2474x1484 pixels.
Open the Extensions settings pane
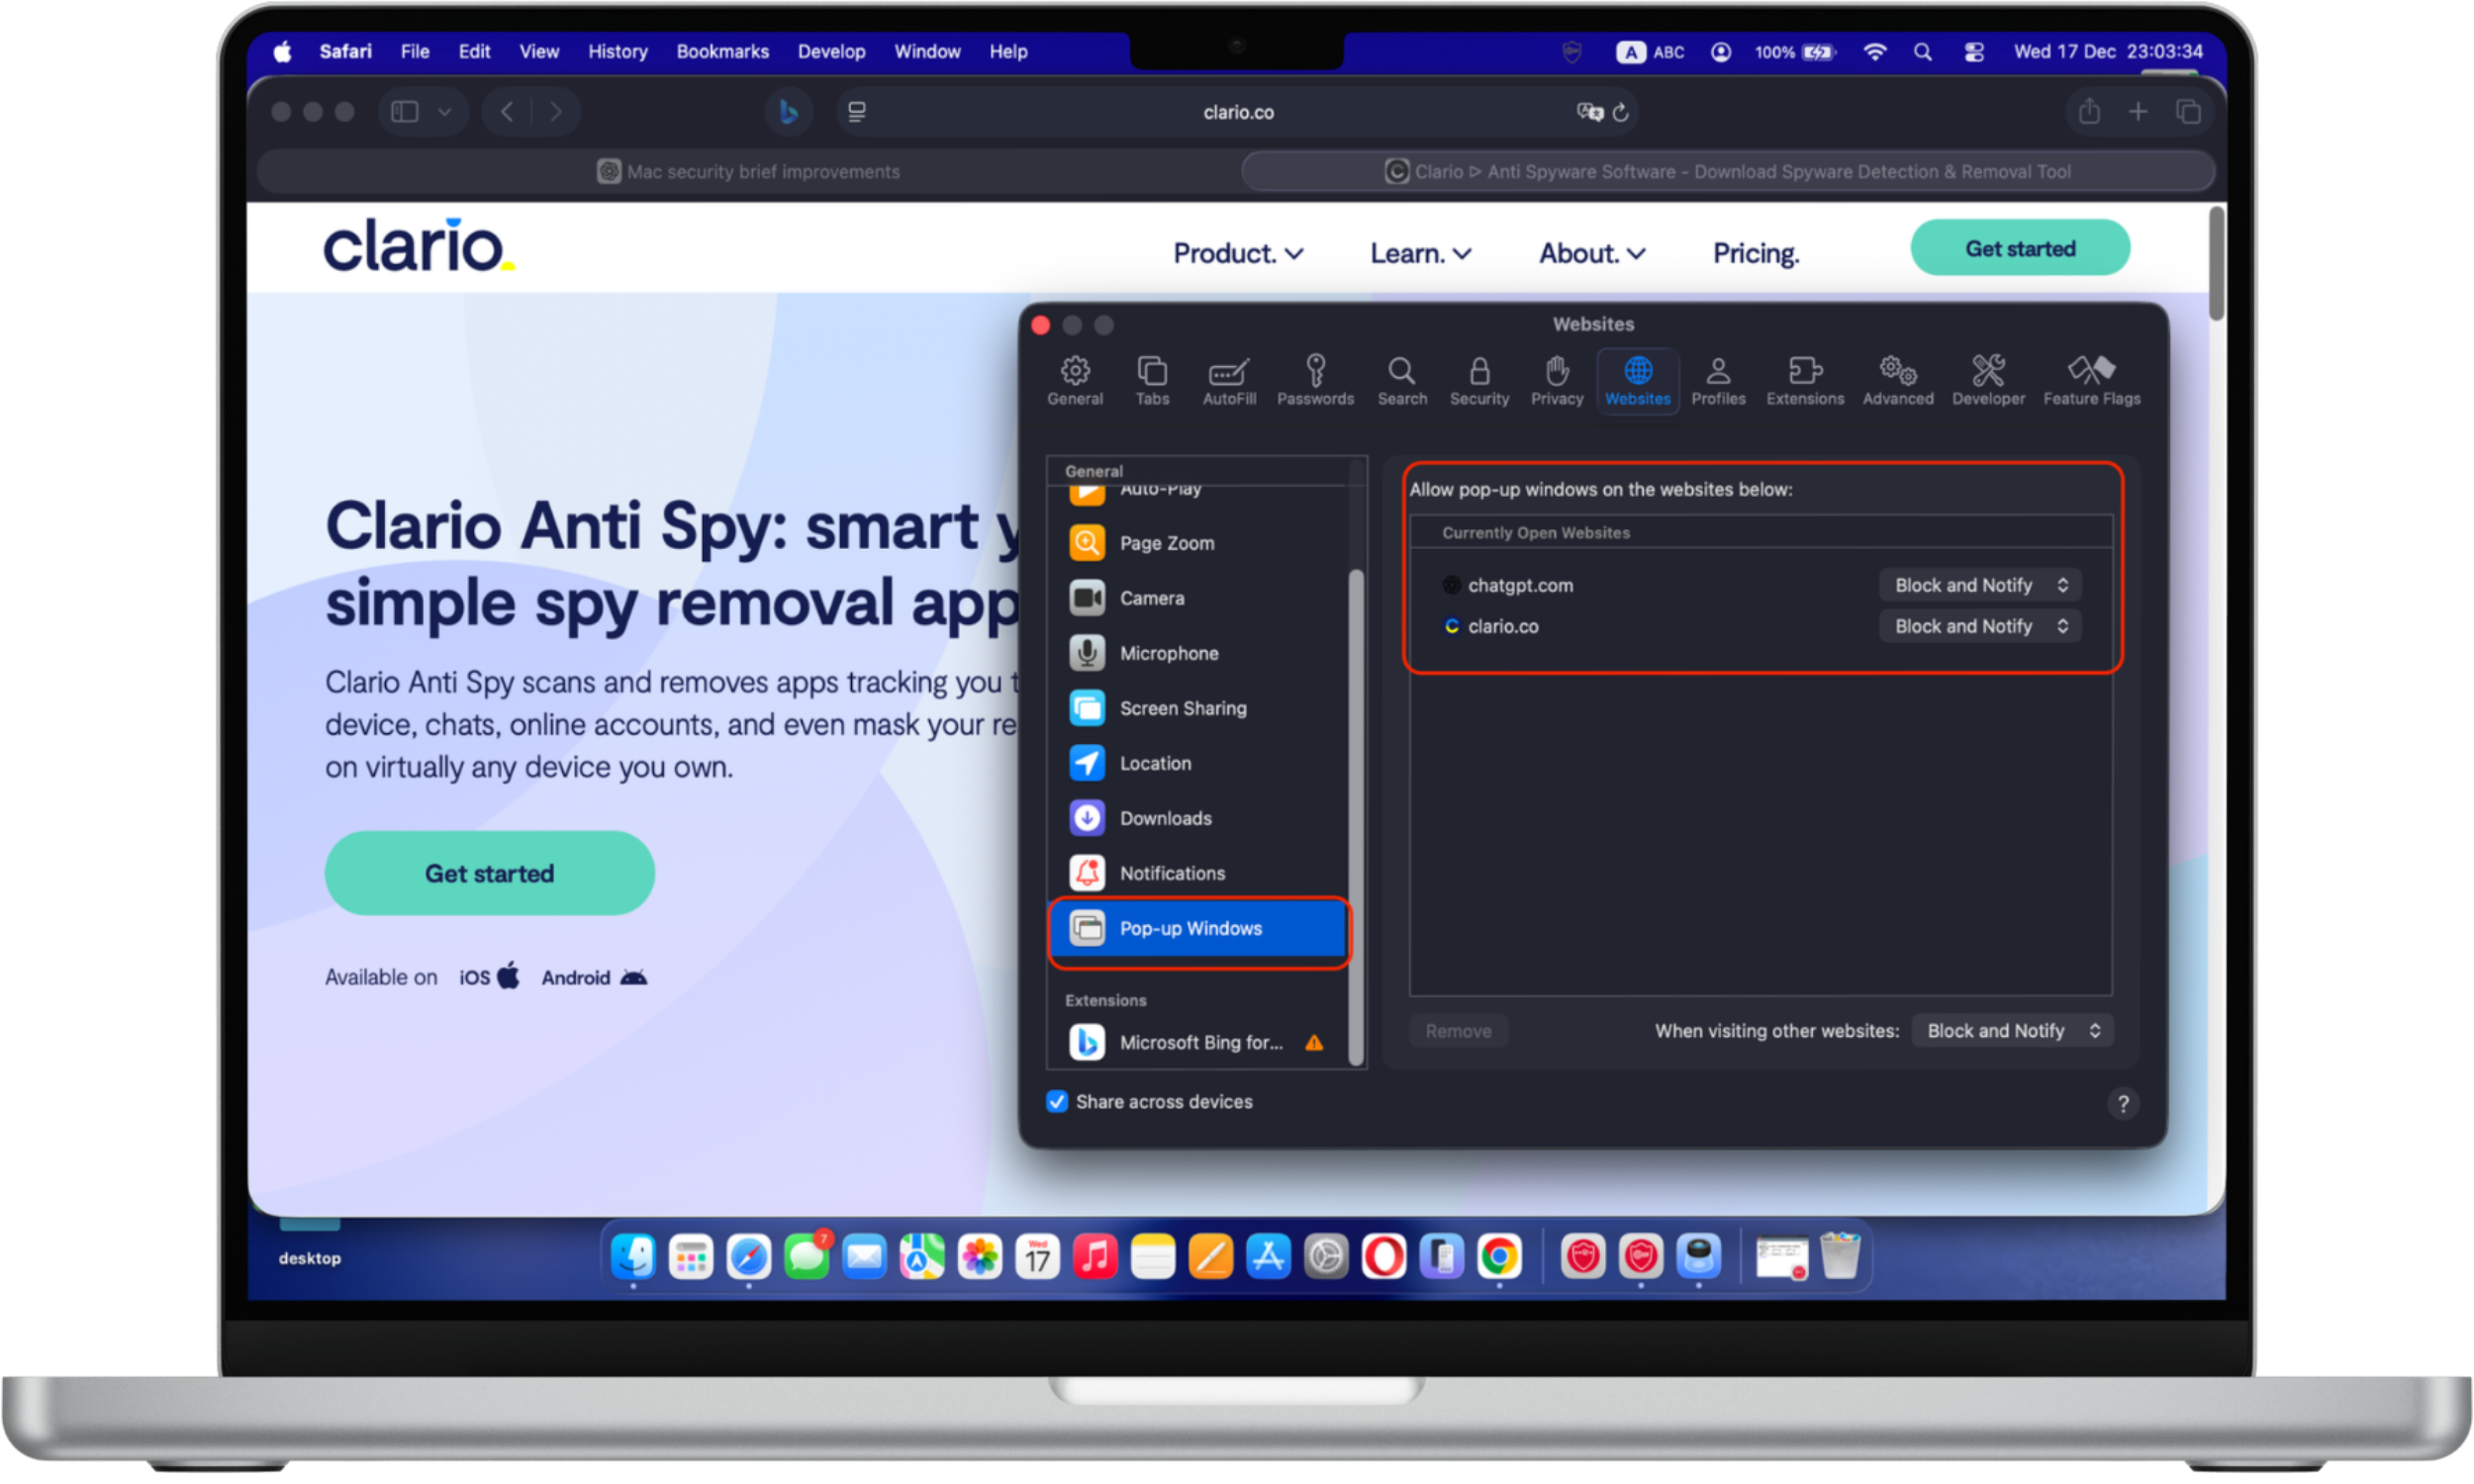point(1804,380)
